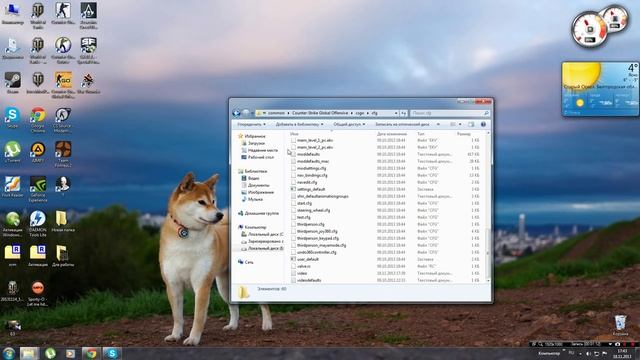
Task: Open the Steam desktop shortcut
Action: click(12, 83)
